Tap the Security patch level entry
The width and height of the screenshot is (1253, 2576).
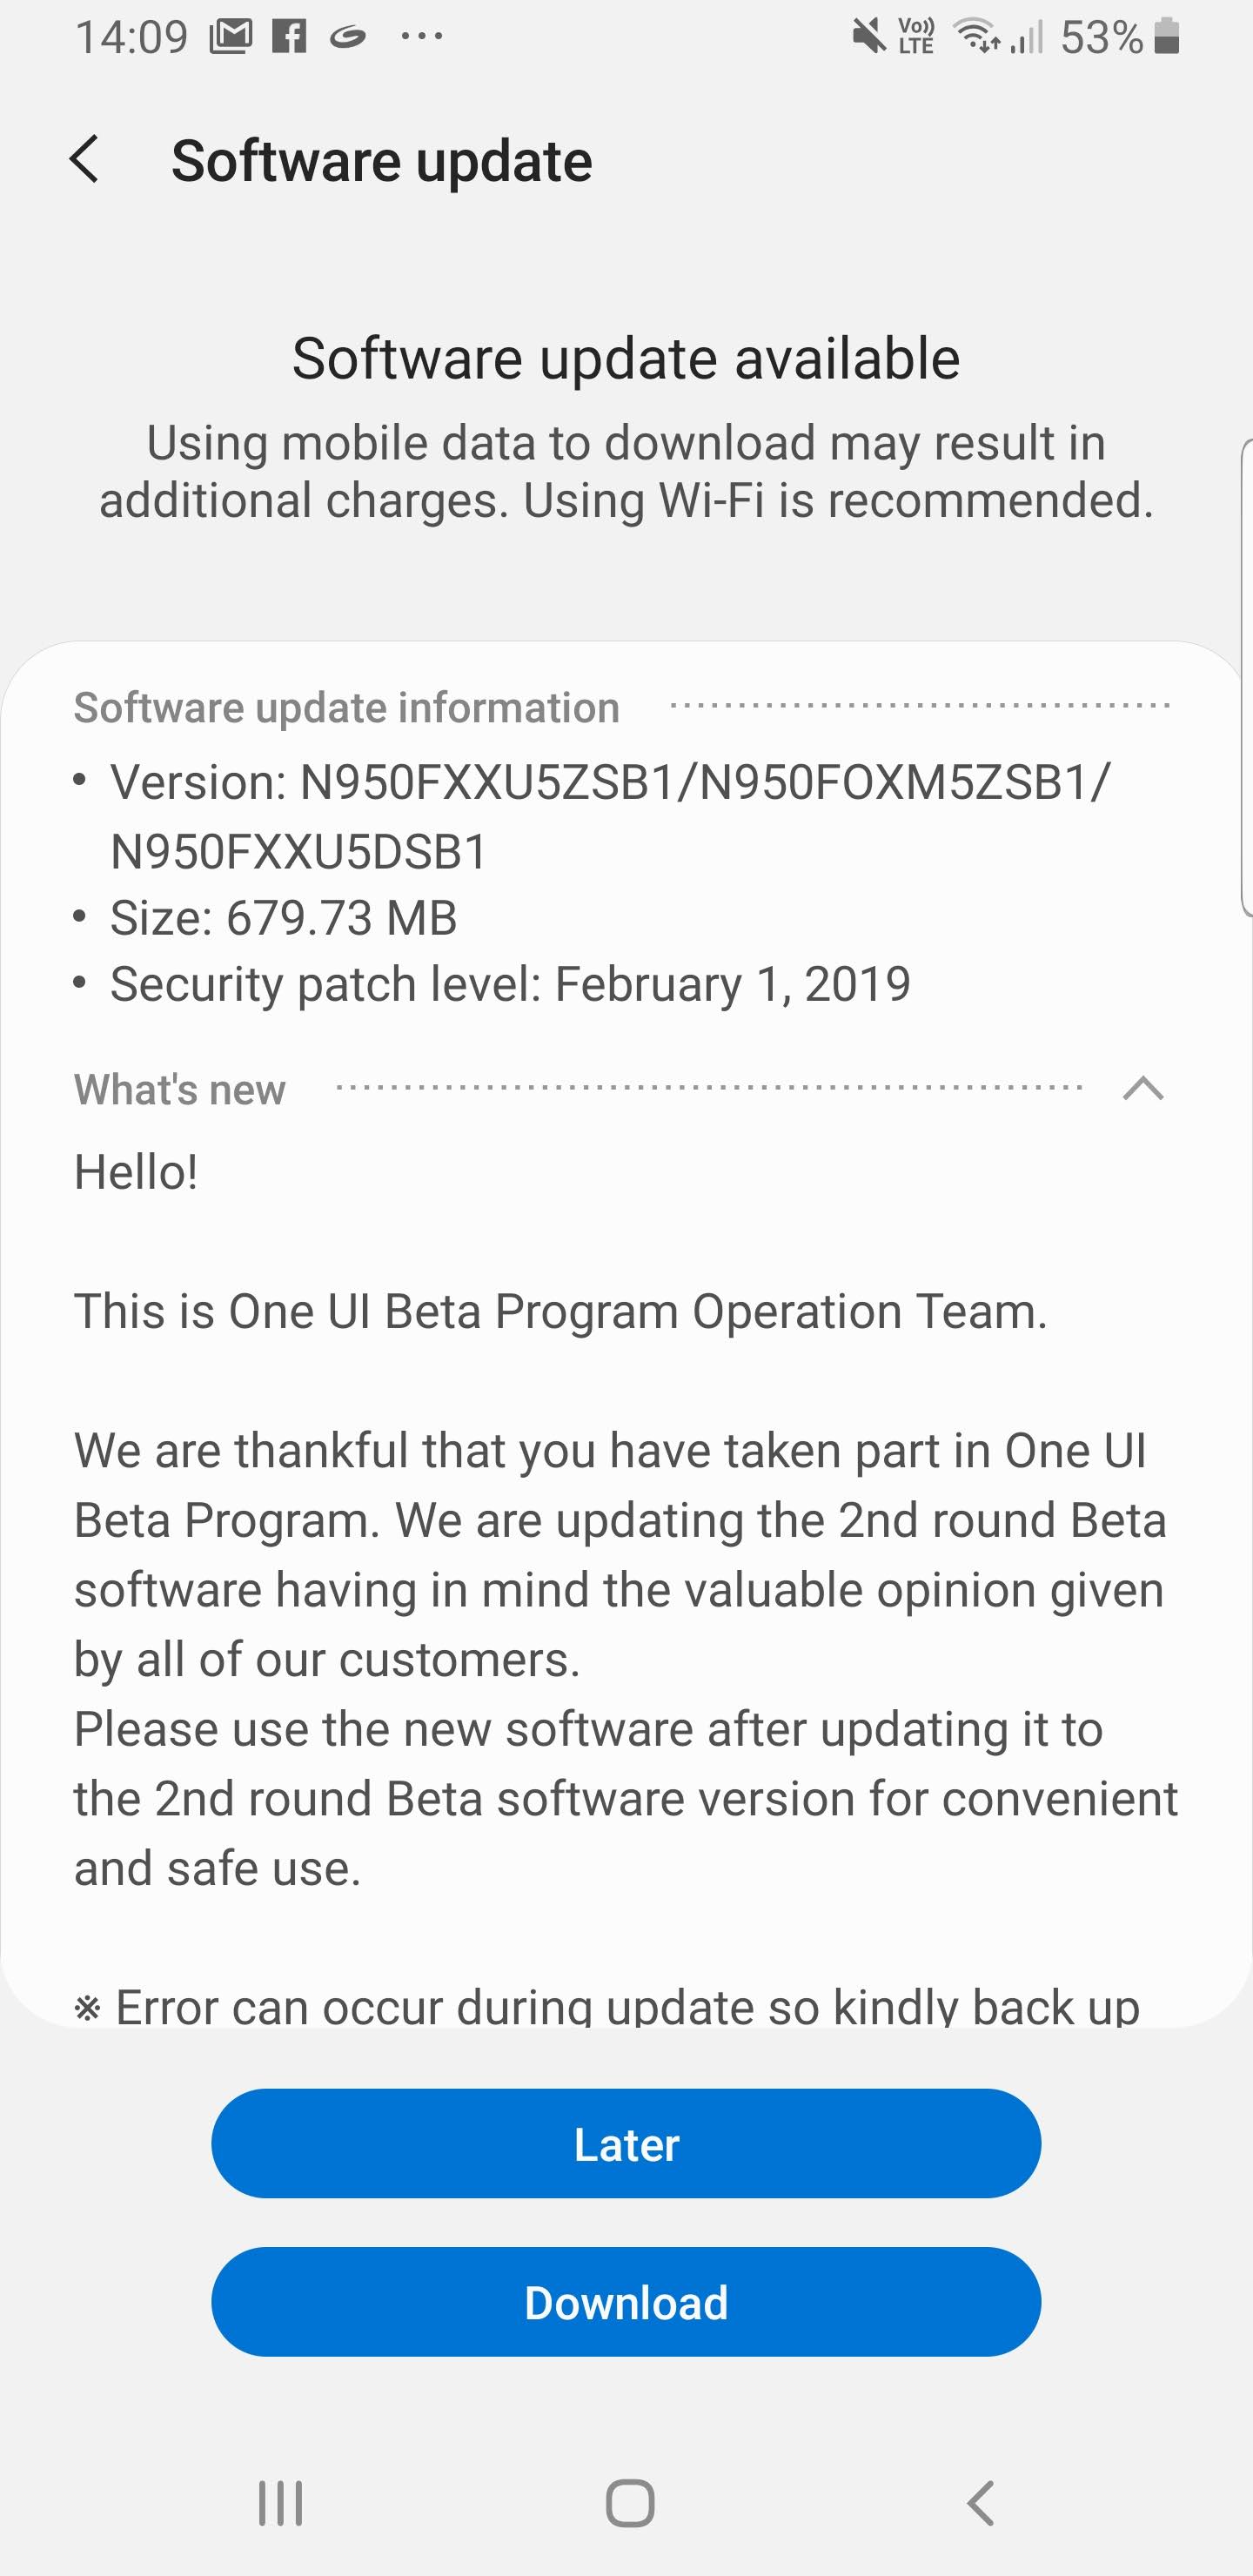[510, 984]
